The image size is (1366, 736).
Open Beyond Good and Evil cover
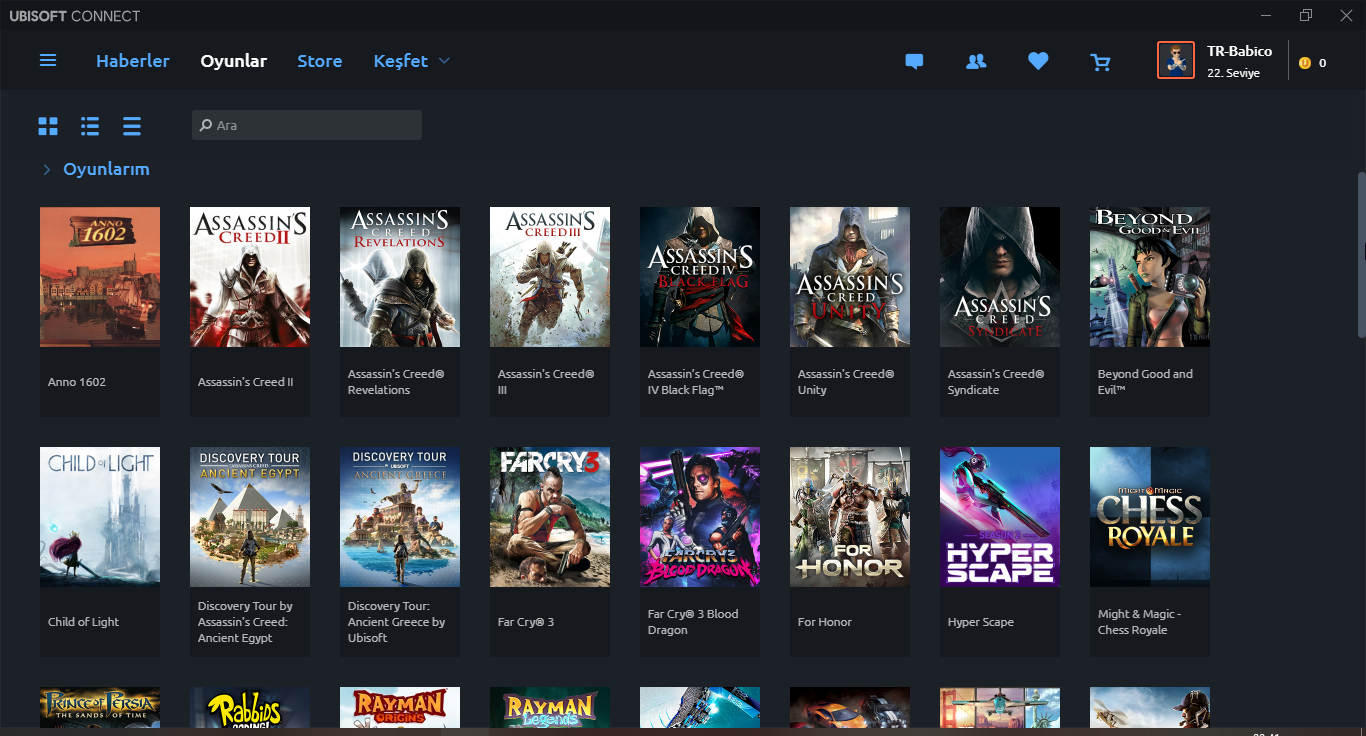pyautogui.click(x=1150, y=277)
